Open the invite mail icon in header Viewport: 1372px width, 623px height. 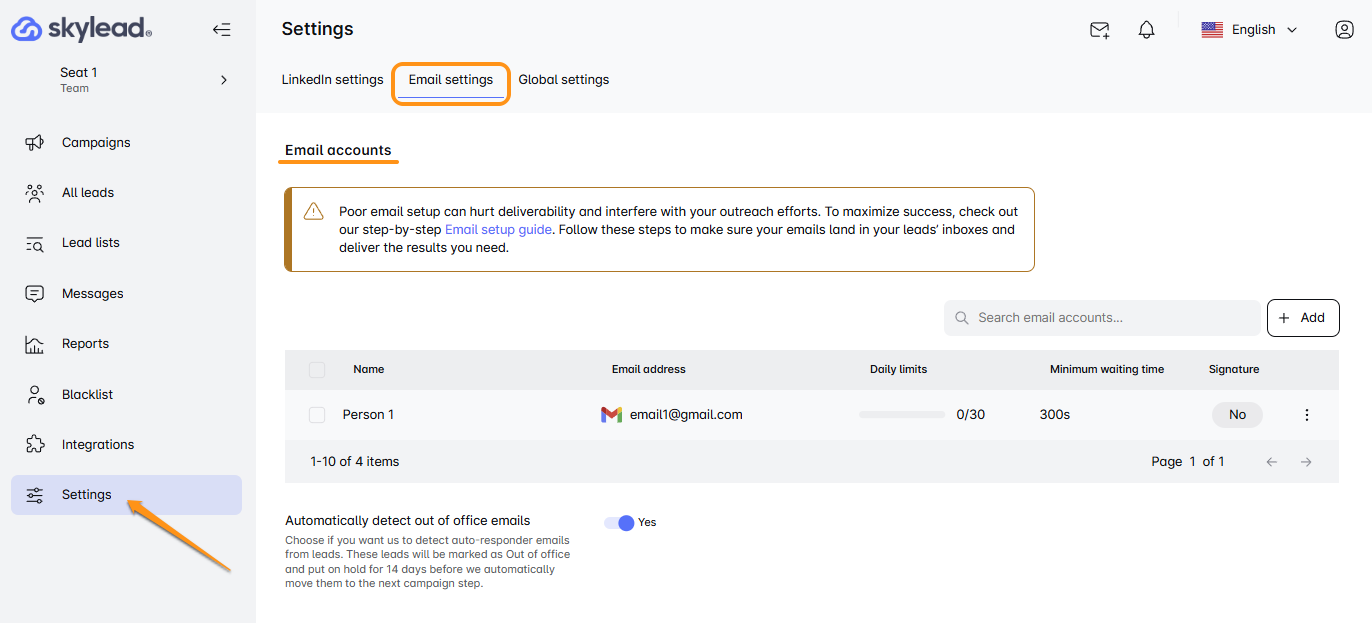(1099, 30)
